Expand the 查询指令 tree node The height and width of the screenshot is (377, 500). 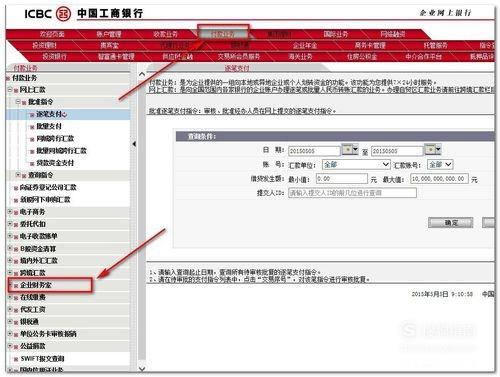click(18, 175)
